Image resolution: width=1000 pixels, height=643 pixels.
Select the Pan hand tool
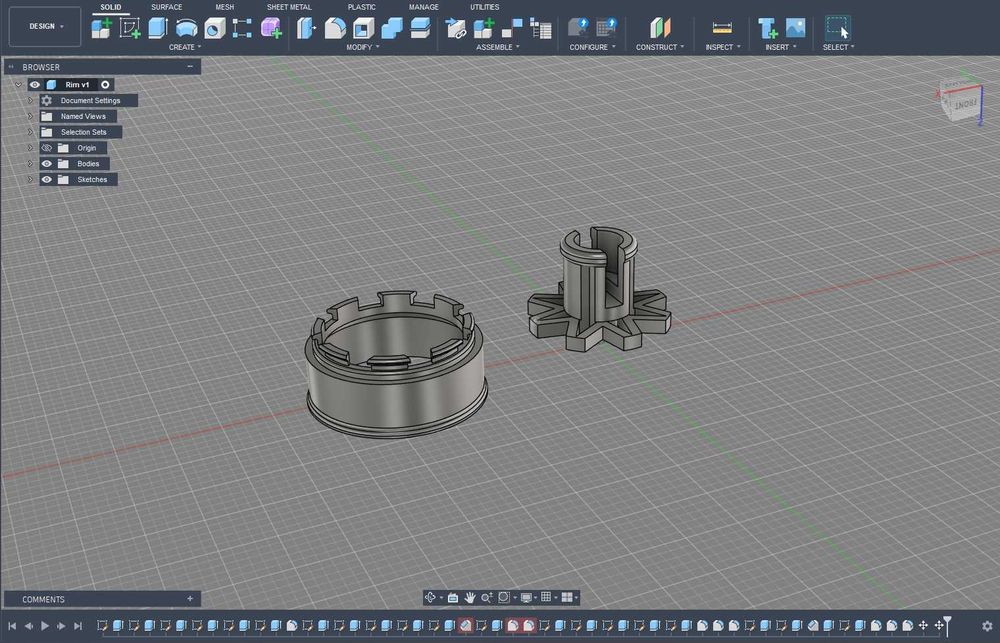470,597
